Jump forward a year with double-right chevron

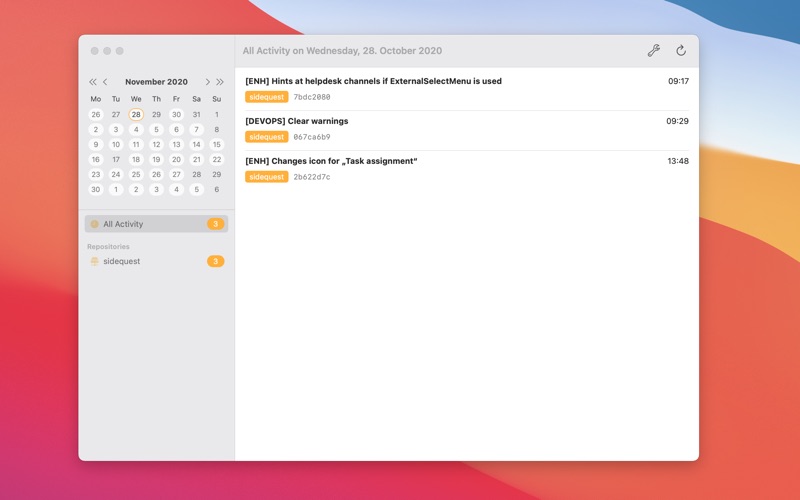click(220, 82)
